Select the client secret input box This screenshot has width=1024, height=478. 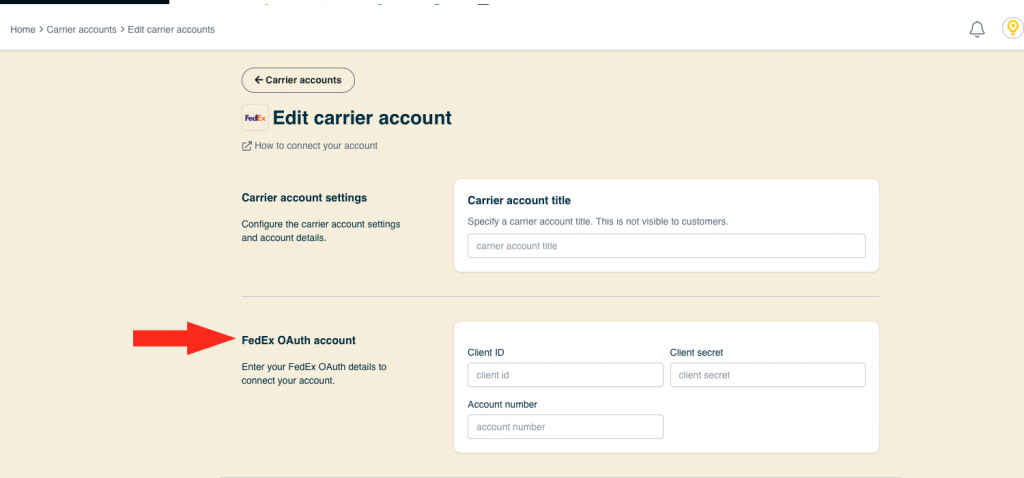click(x=767, y=375)
